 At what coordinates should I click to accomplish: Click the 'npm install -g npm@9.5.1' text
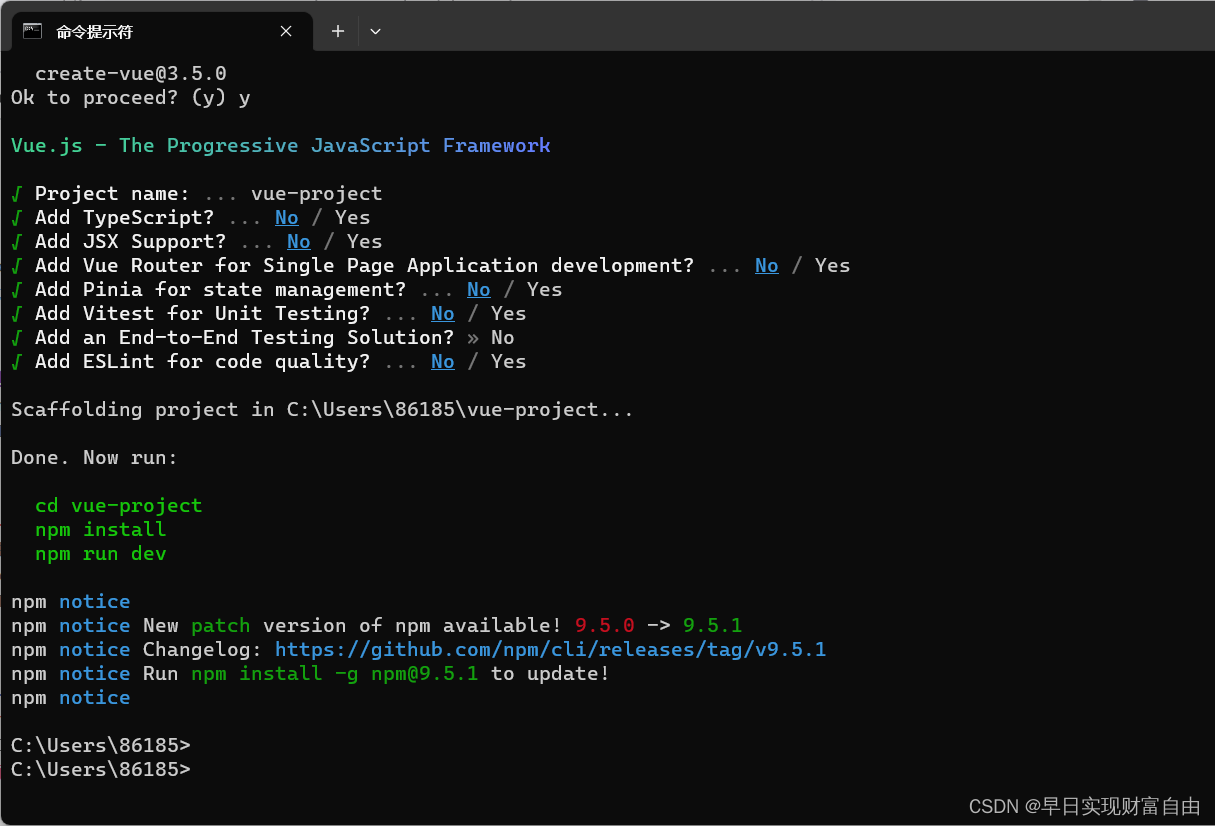point(335,673)
